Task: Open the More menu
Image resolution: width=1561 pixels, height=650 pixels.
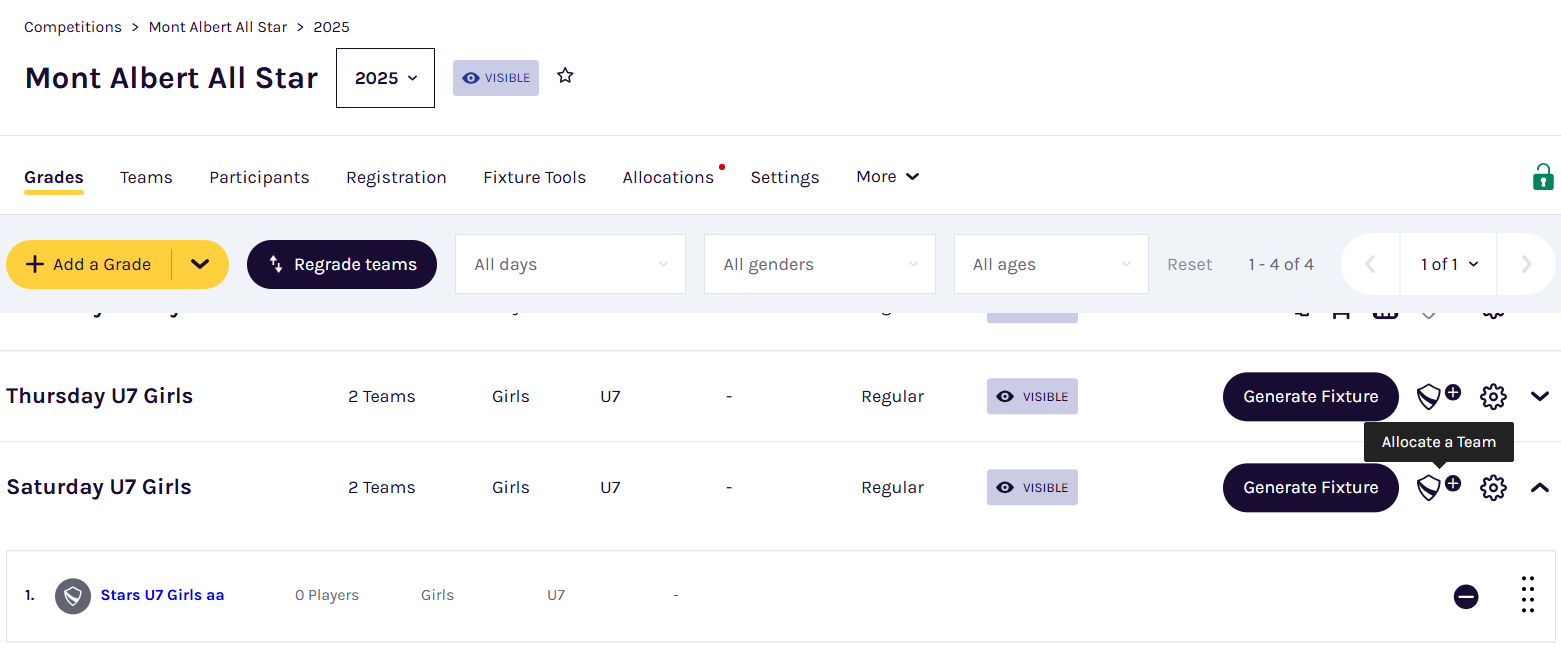Action: (887, 177)
